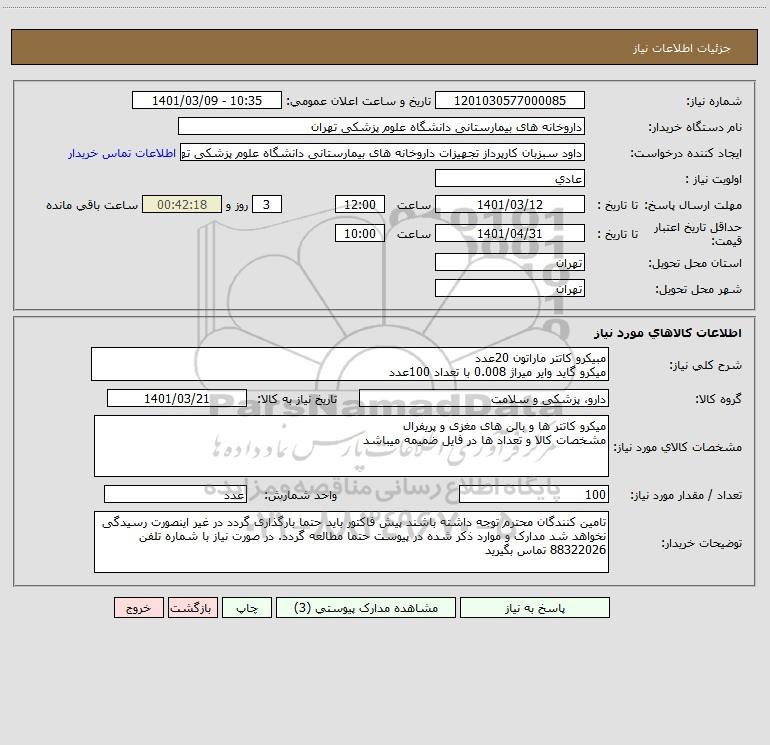
Task: Click response deadline time 12:00
Action: click(x=359, y=204)
